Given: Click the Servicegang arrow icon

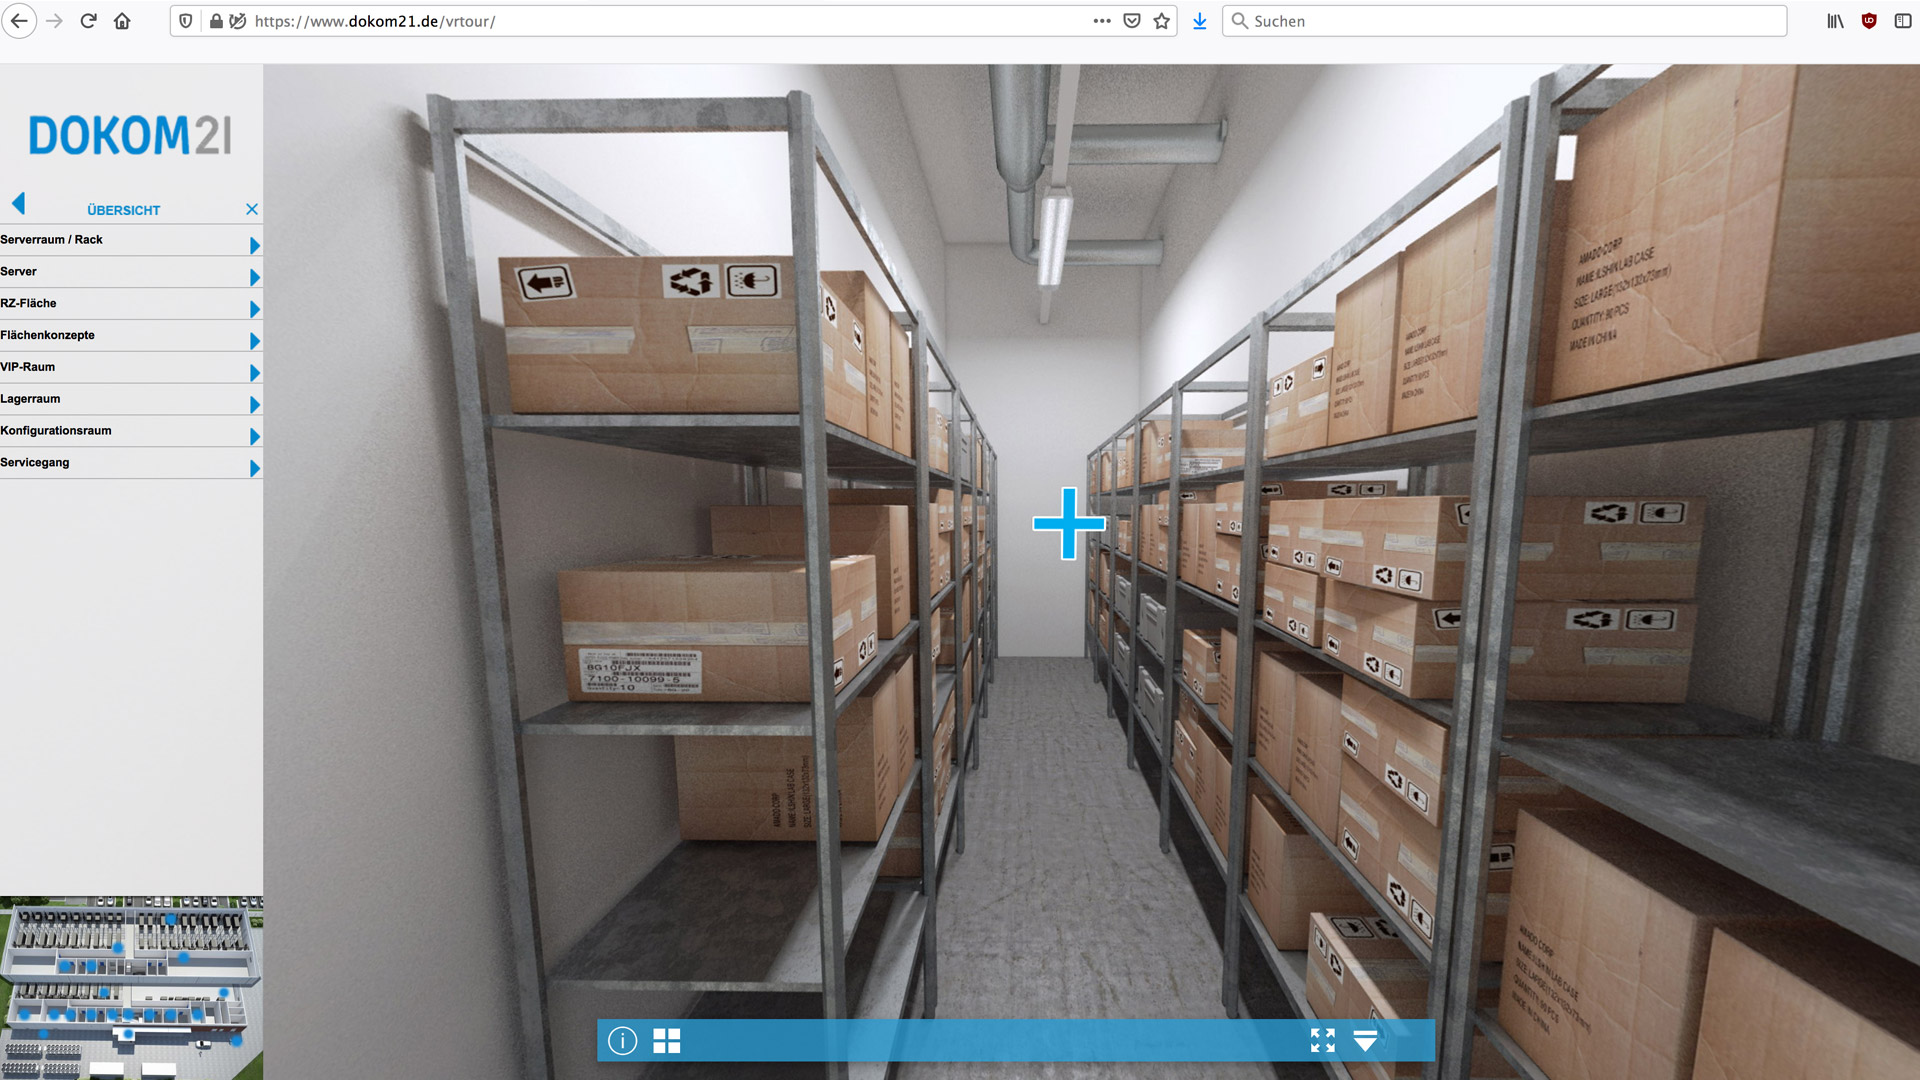Looking at the screenshot, I should coord(255,468).
